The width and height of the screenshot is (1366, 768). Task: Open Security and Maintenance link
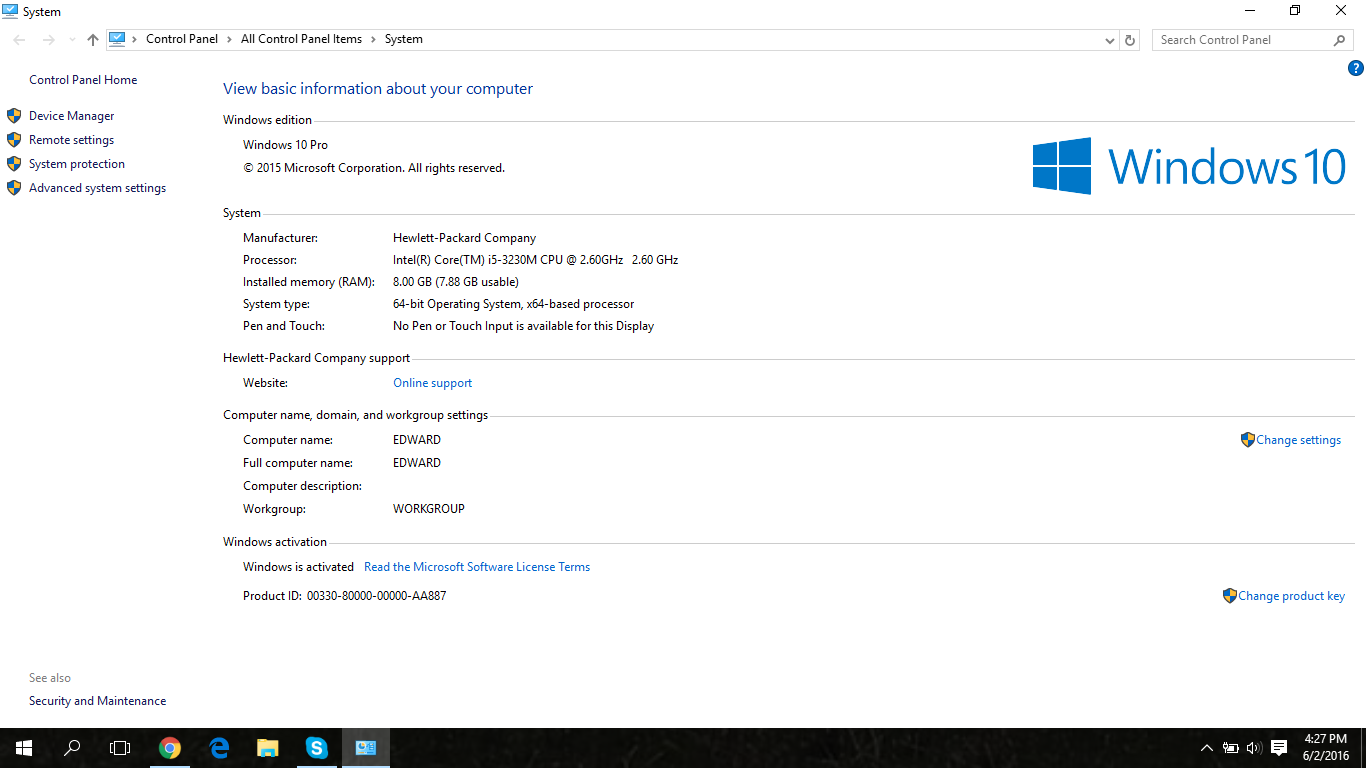point(98,701)
